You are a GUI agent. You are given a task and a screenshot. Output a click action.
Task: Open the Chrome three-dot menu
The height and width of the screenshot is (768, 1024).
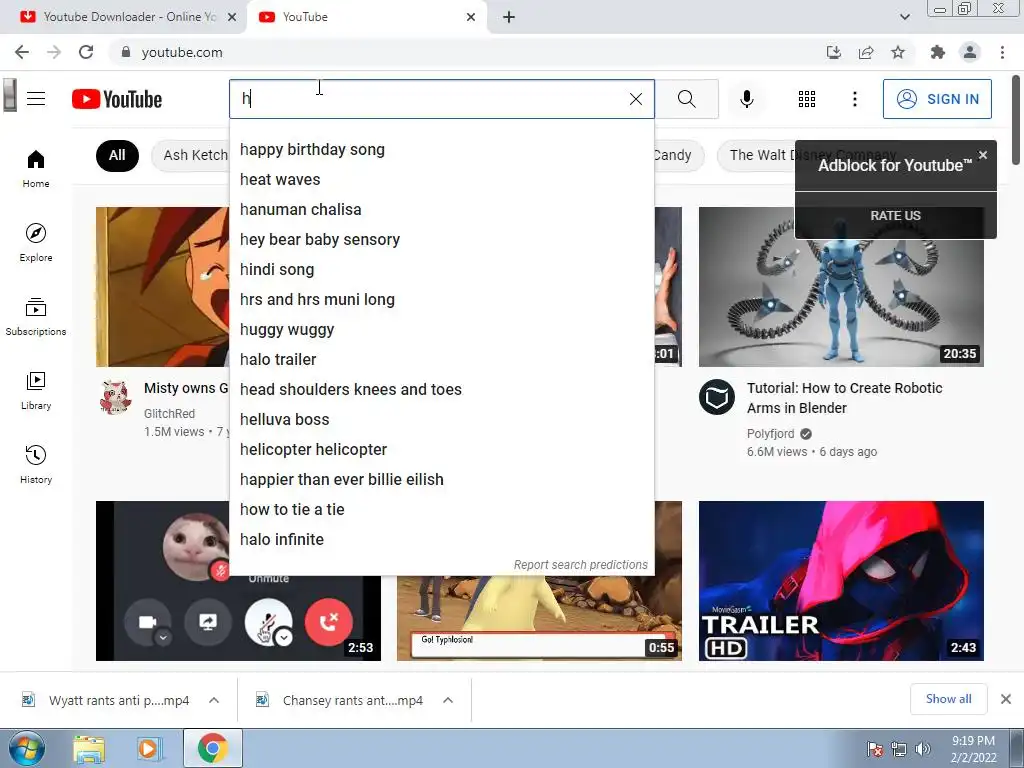pos(1002,52)
